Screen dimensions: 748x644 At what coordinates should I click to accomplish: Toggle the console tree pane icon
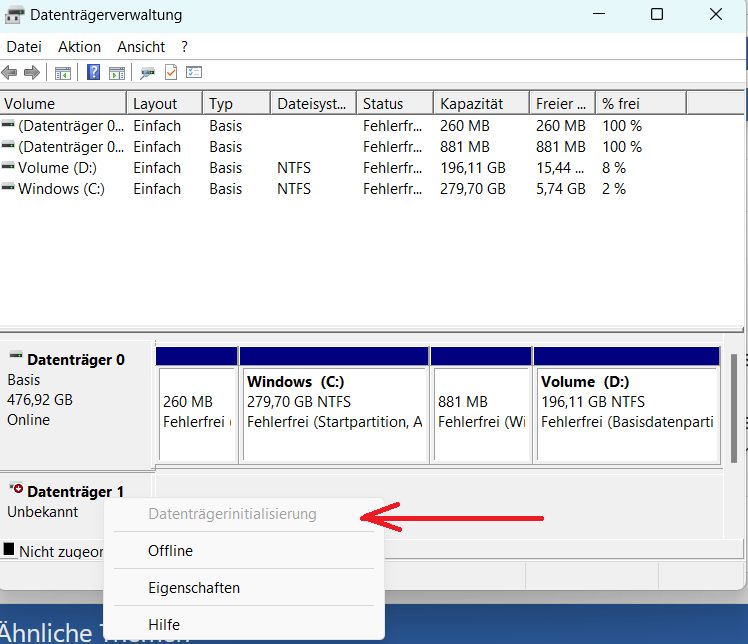pyautogui.click(x=63, y=73)
